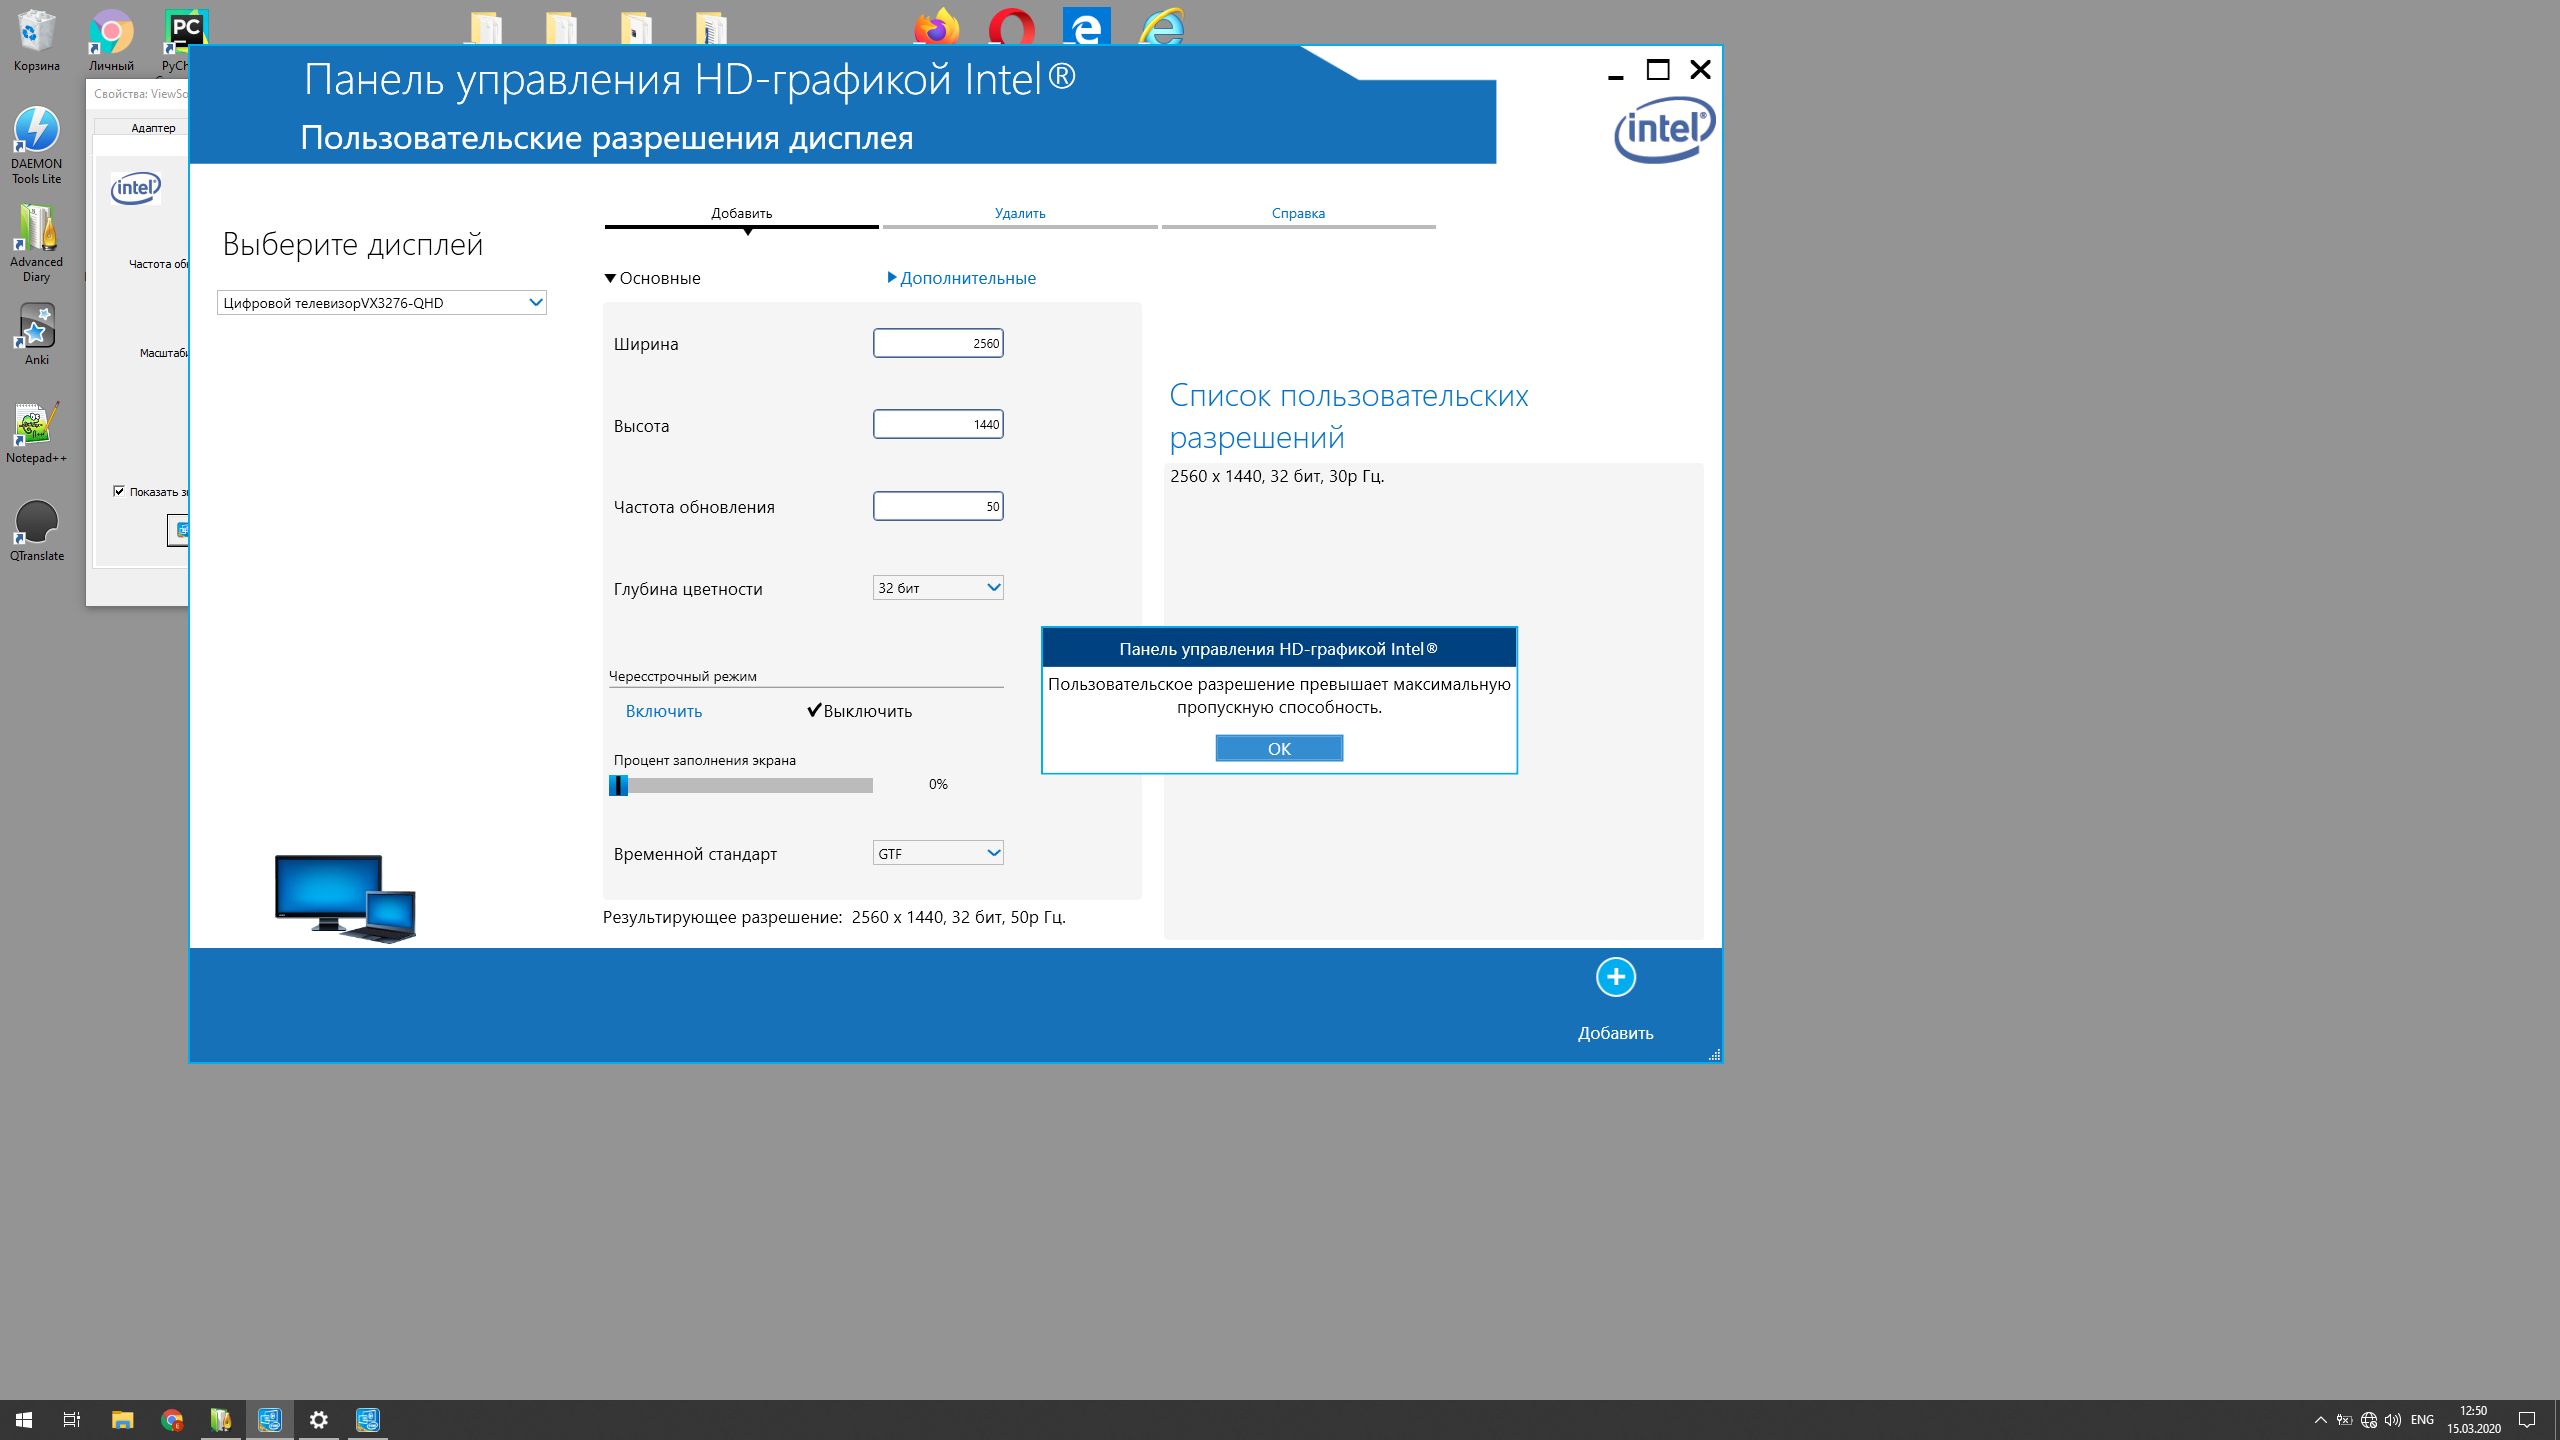
Task: Open Recycle Bin (Корзина) desktop icon
Action: pyautogui.click(x=37, y=41)
